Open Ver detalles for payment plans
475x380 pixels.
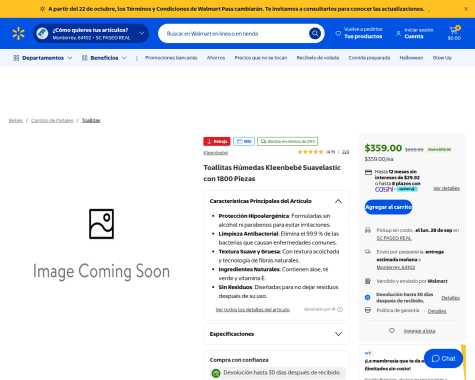446,189
